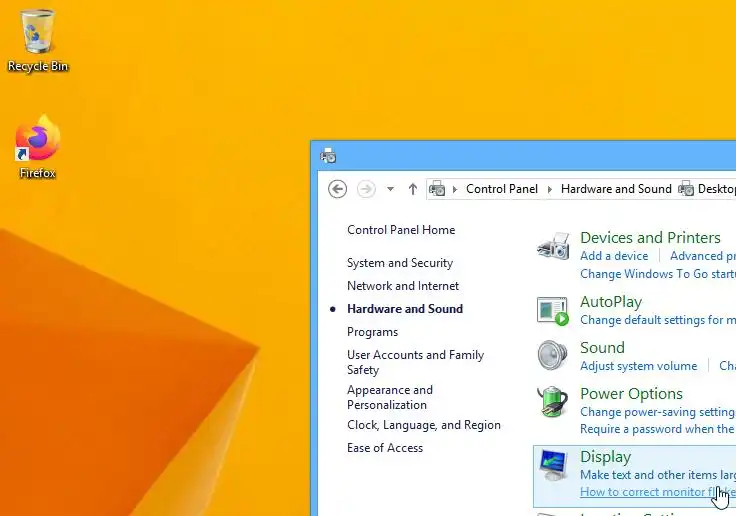This screenshot has width=736, height=516.
Task: Click Add a device link
Action: tap(614, 256)
